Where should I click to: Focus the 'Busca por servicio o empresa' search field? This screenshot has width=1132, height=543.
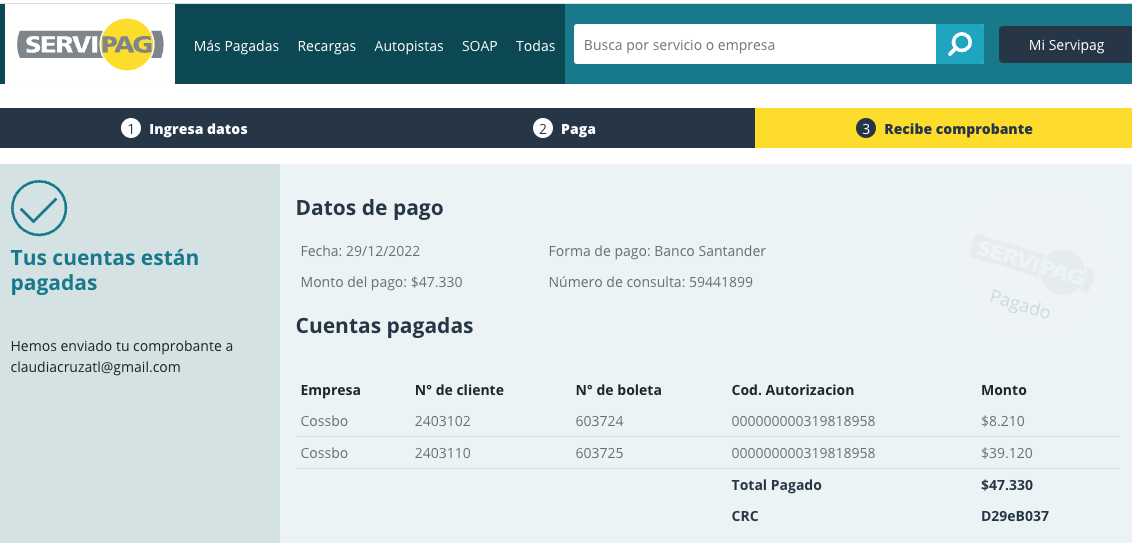point(754,44)
